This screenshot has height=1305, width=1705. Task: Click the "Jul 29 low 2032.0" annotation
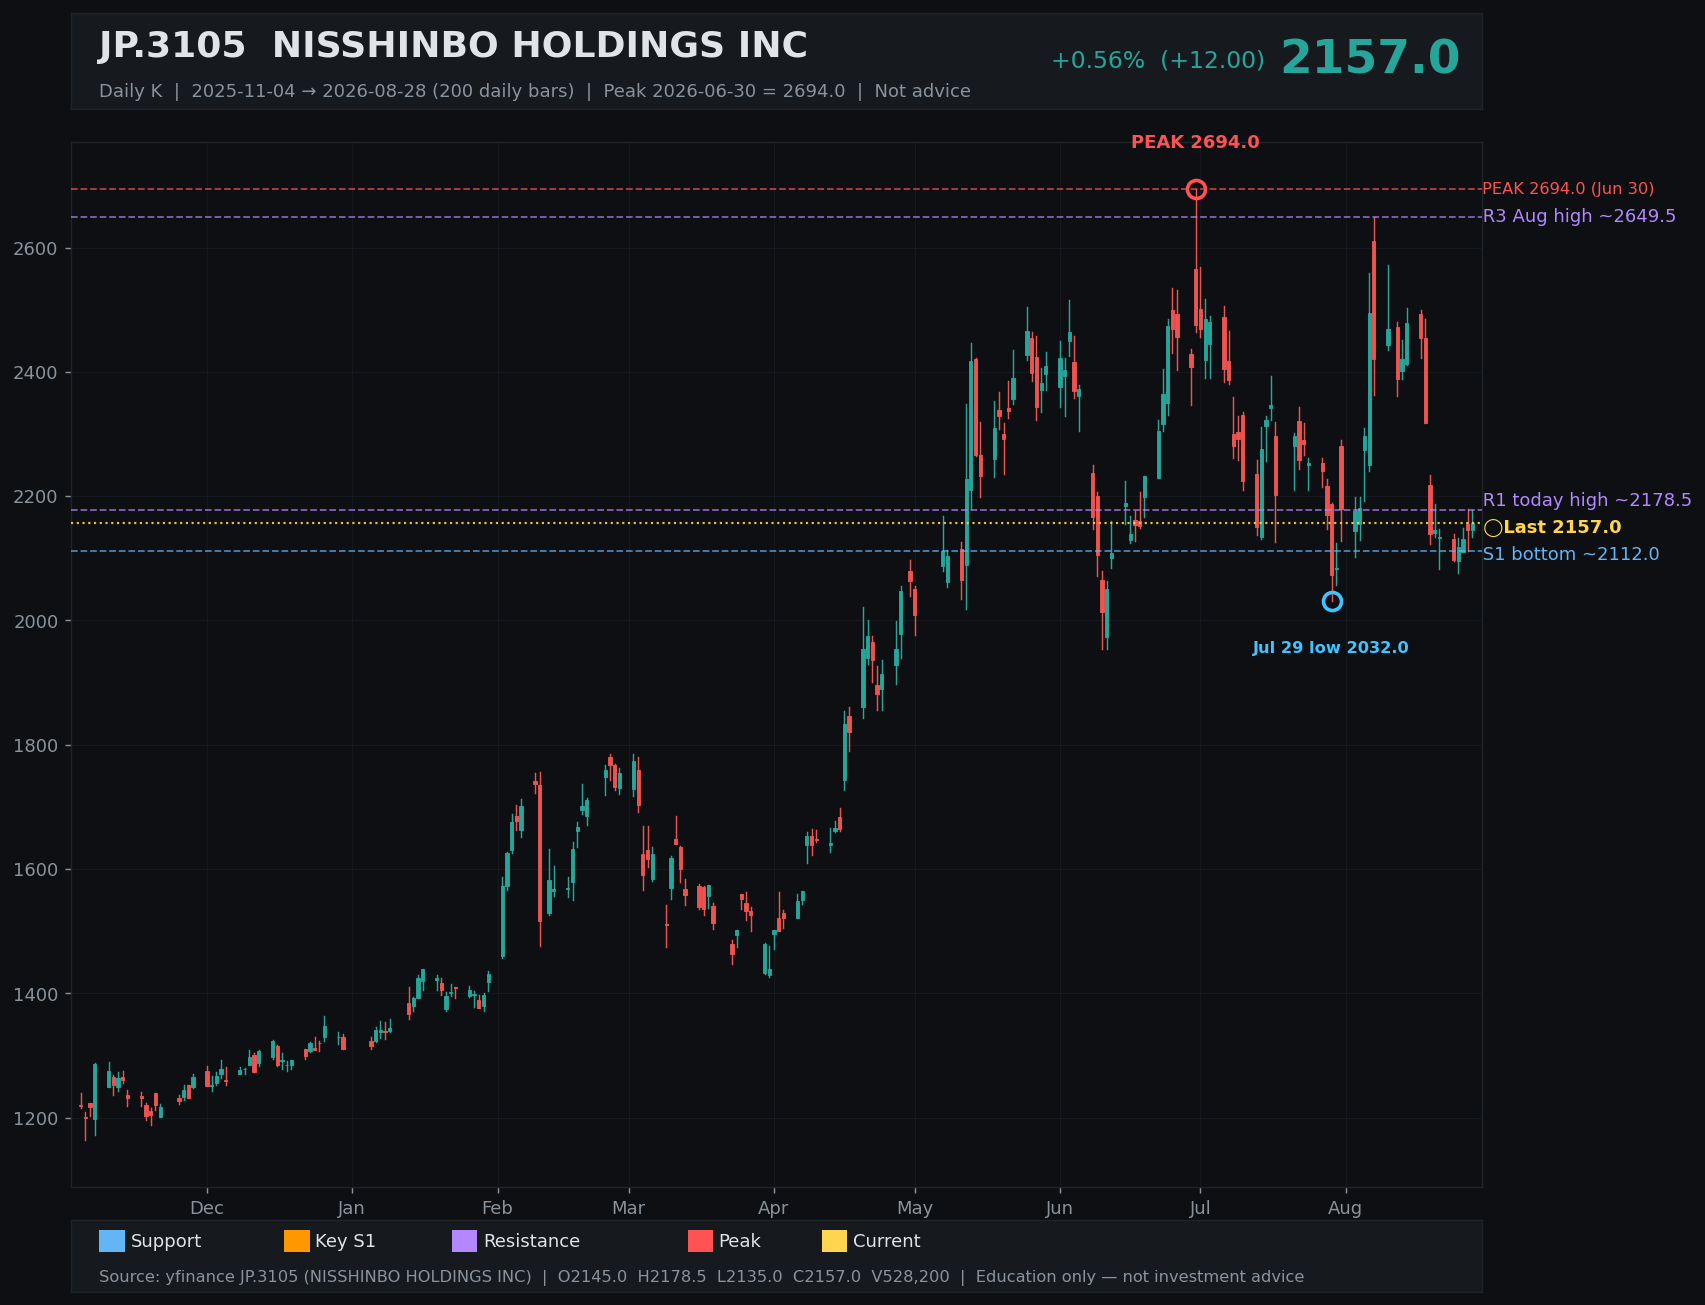click(x=1330, y=648)
